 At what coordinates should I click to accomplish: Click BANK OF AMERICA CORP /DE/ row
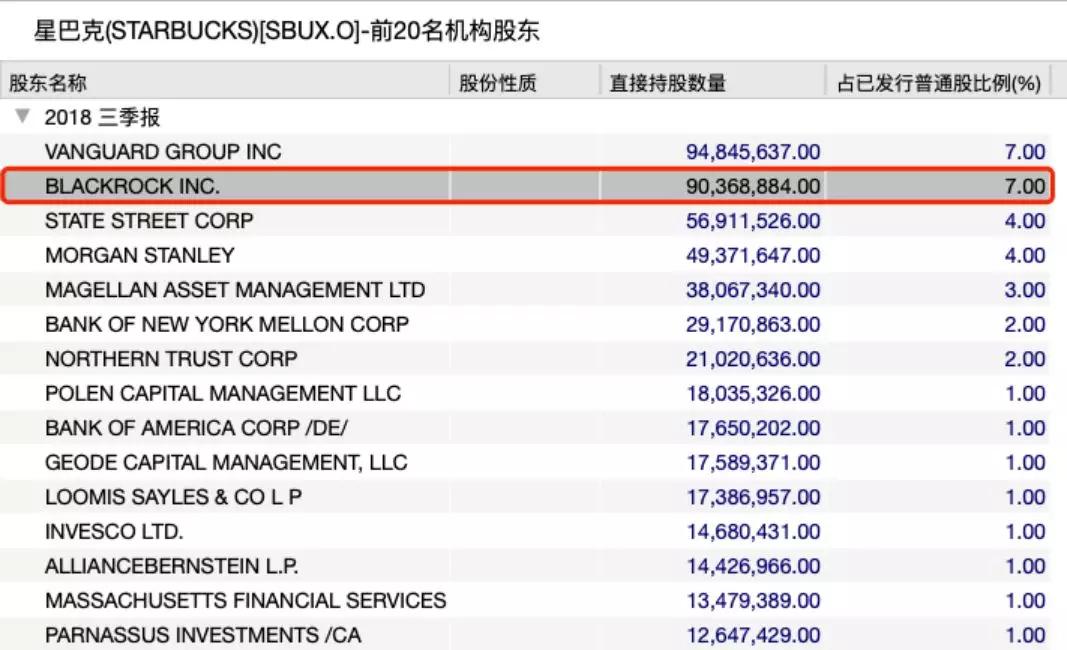(x=197, y=428)
